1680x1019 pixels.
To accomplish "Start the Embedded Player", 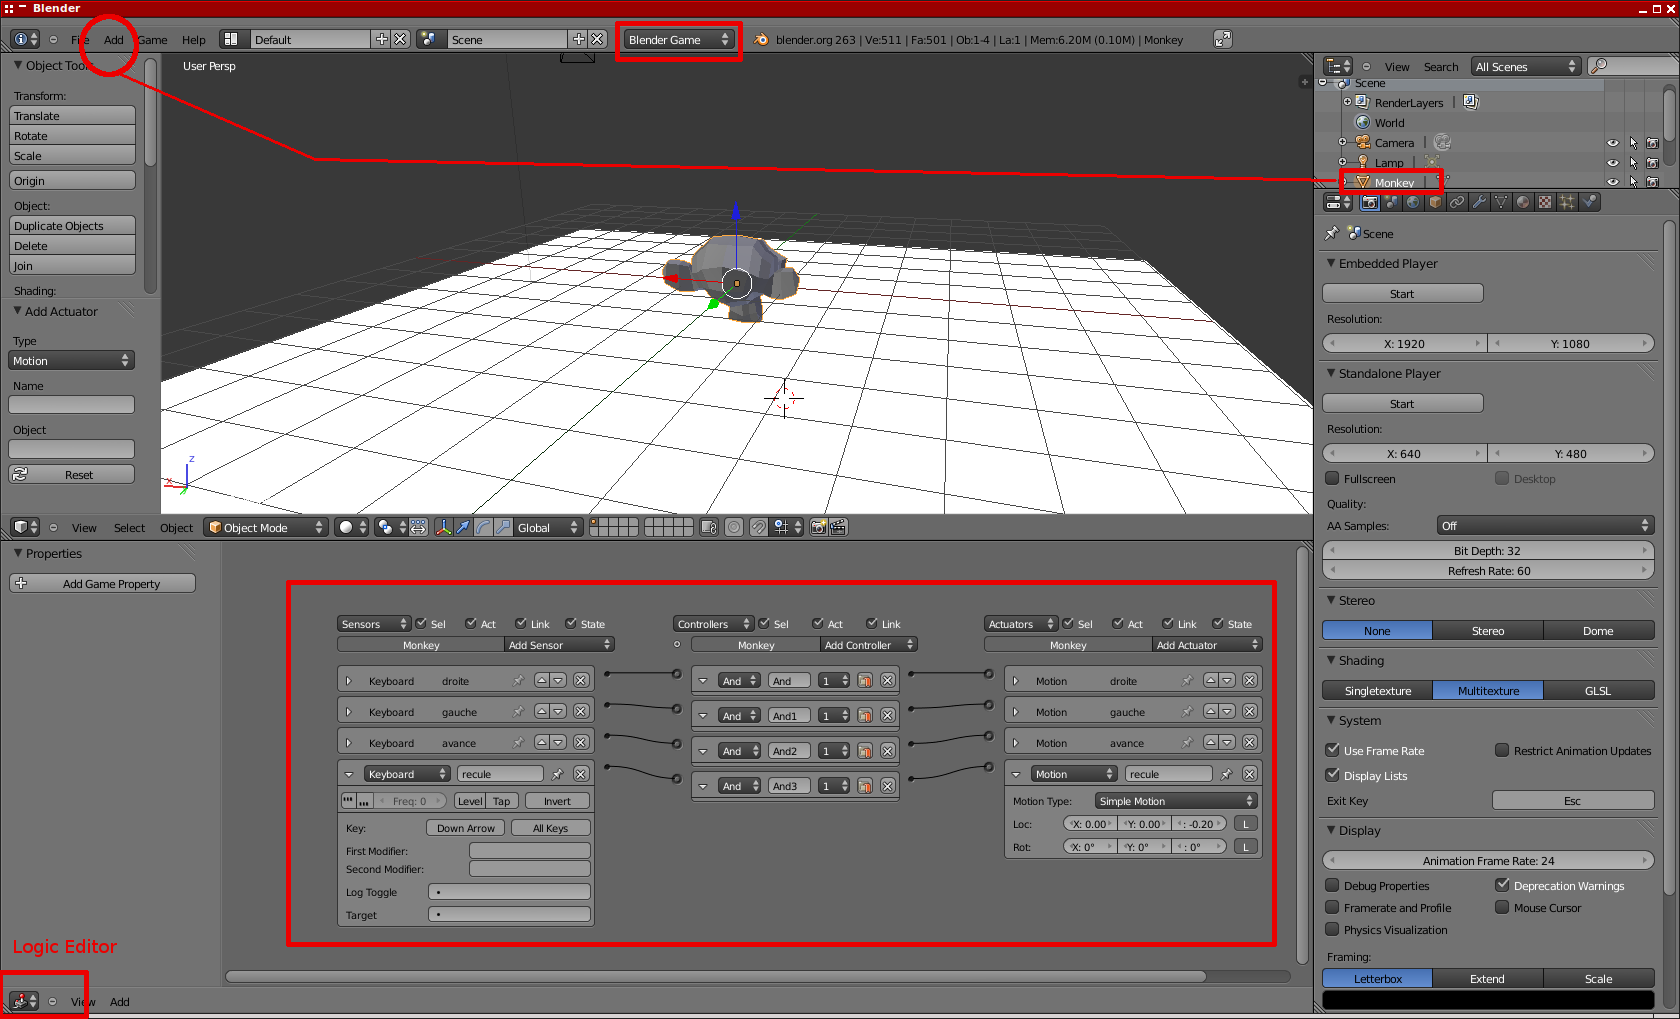I will pos(1402,293).
